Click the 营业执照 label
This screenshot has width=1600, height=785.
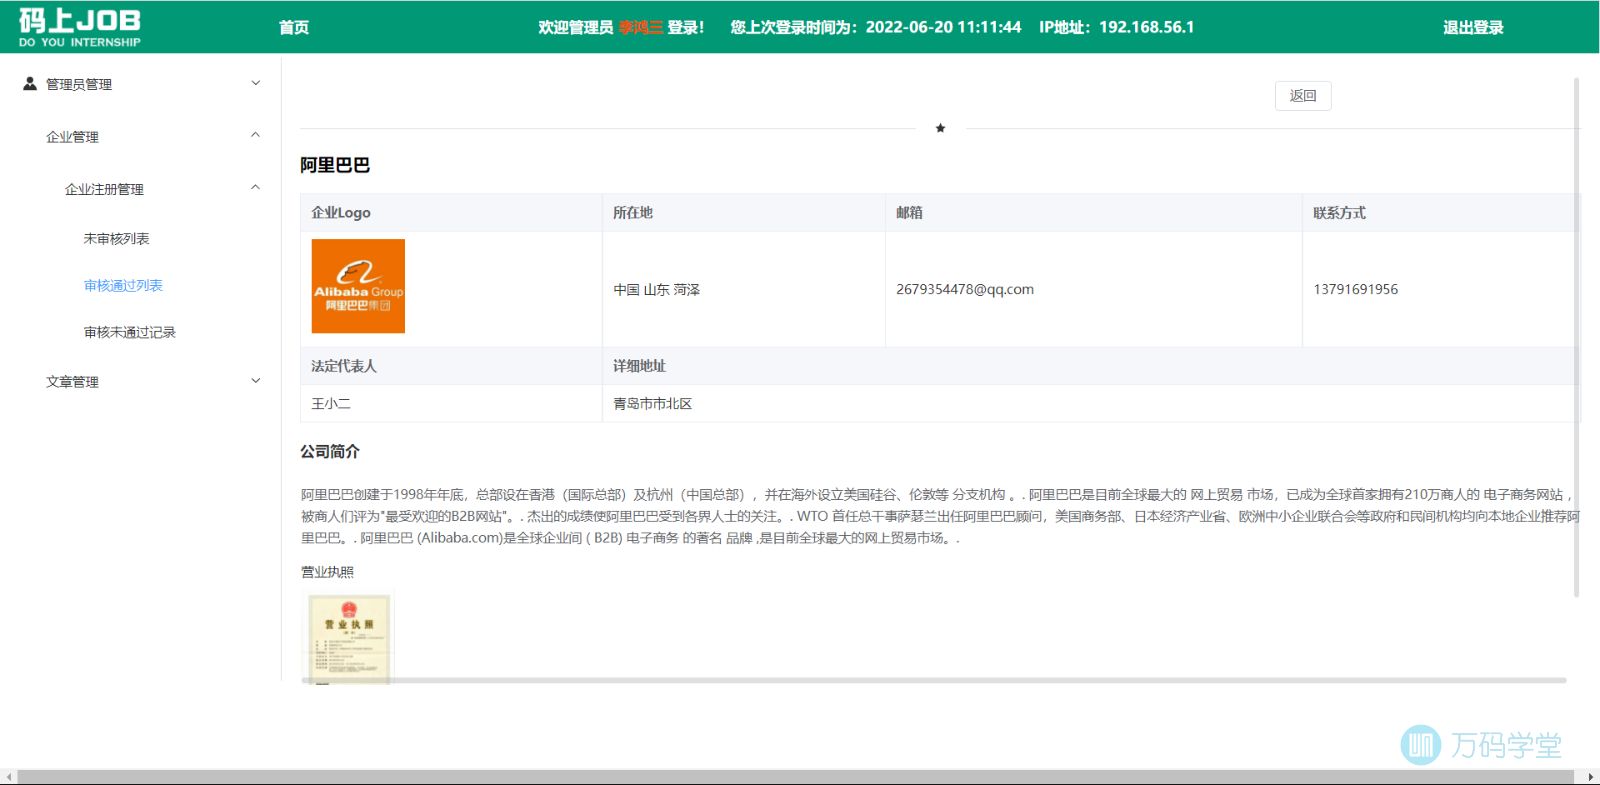coord(327,572)
